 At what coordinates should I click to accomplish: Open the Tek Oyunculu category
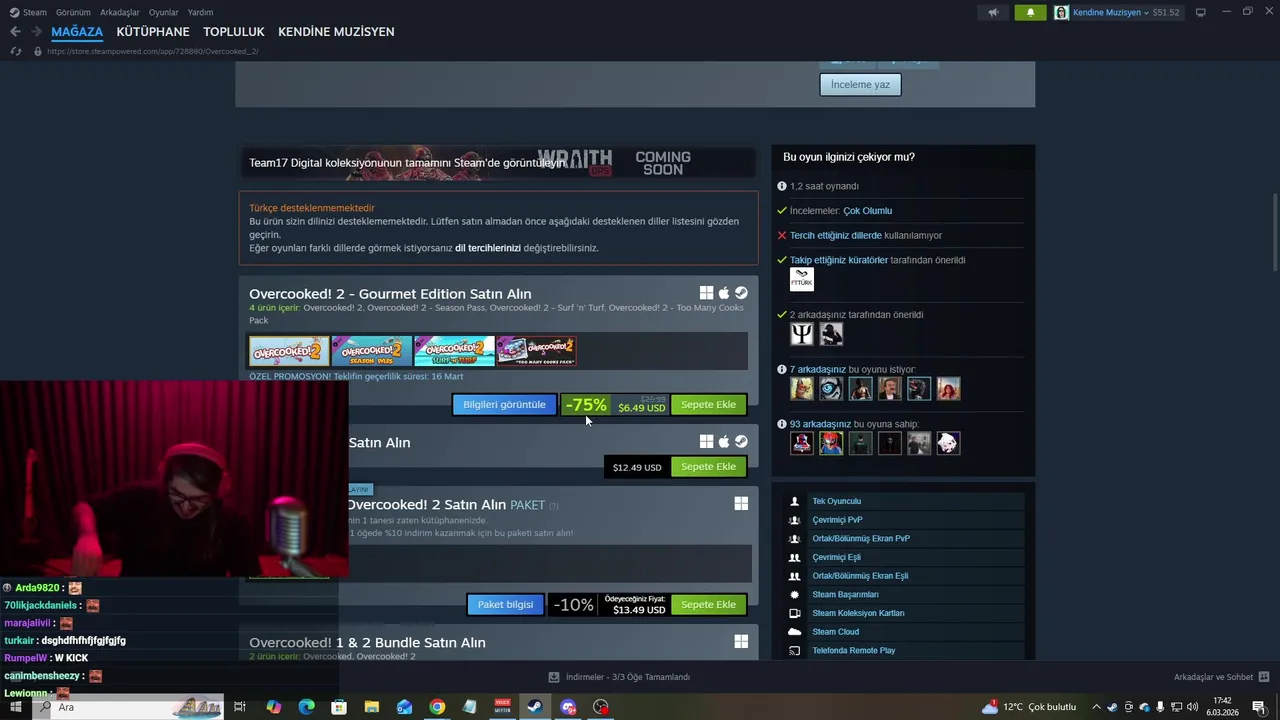836,502
